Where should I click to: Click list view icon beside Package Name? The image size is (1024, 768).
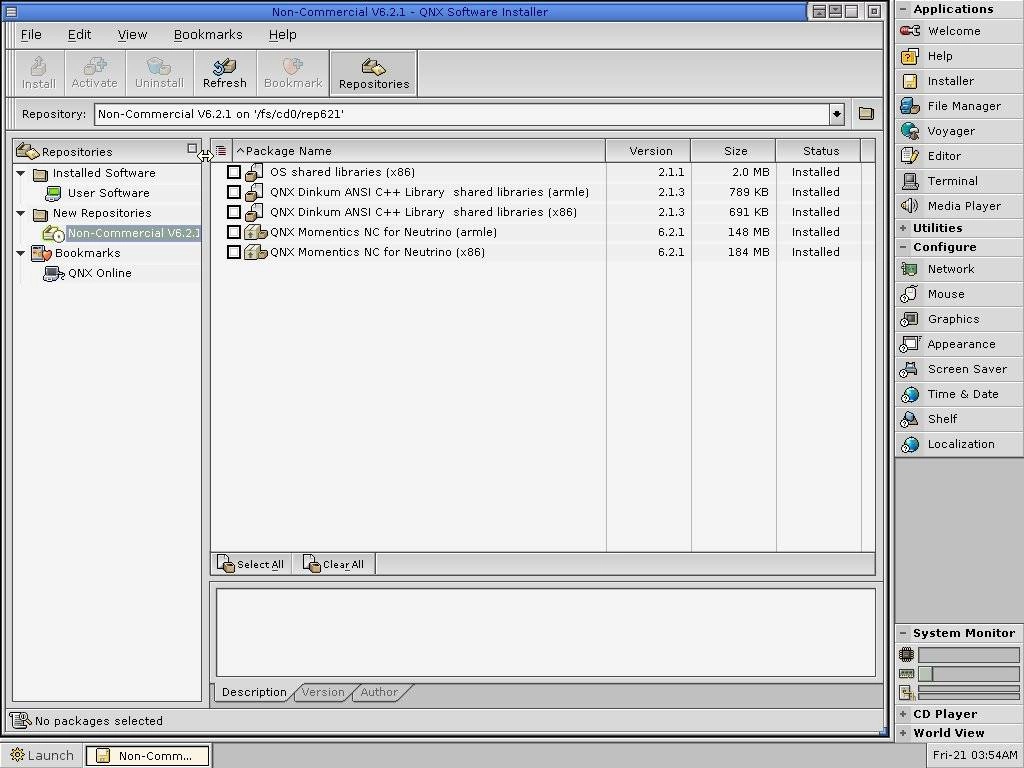tap(221, 151)
